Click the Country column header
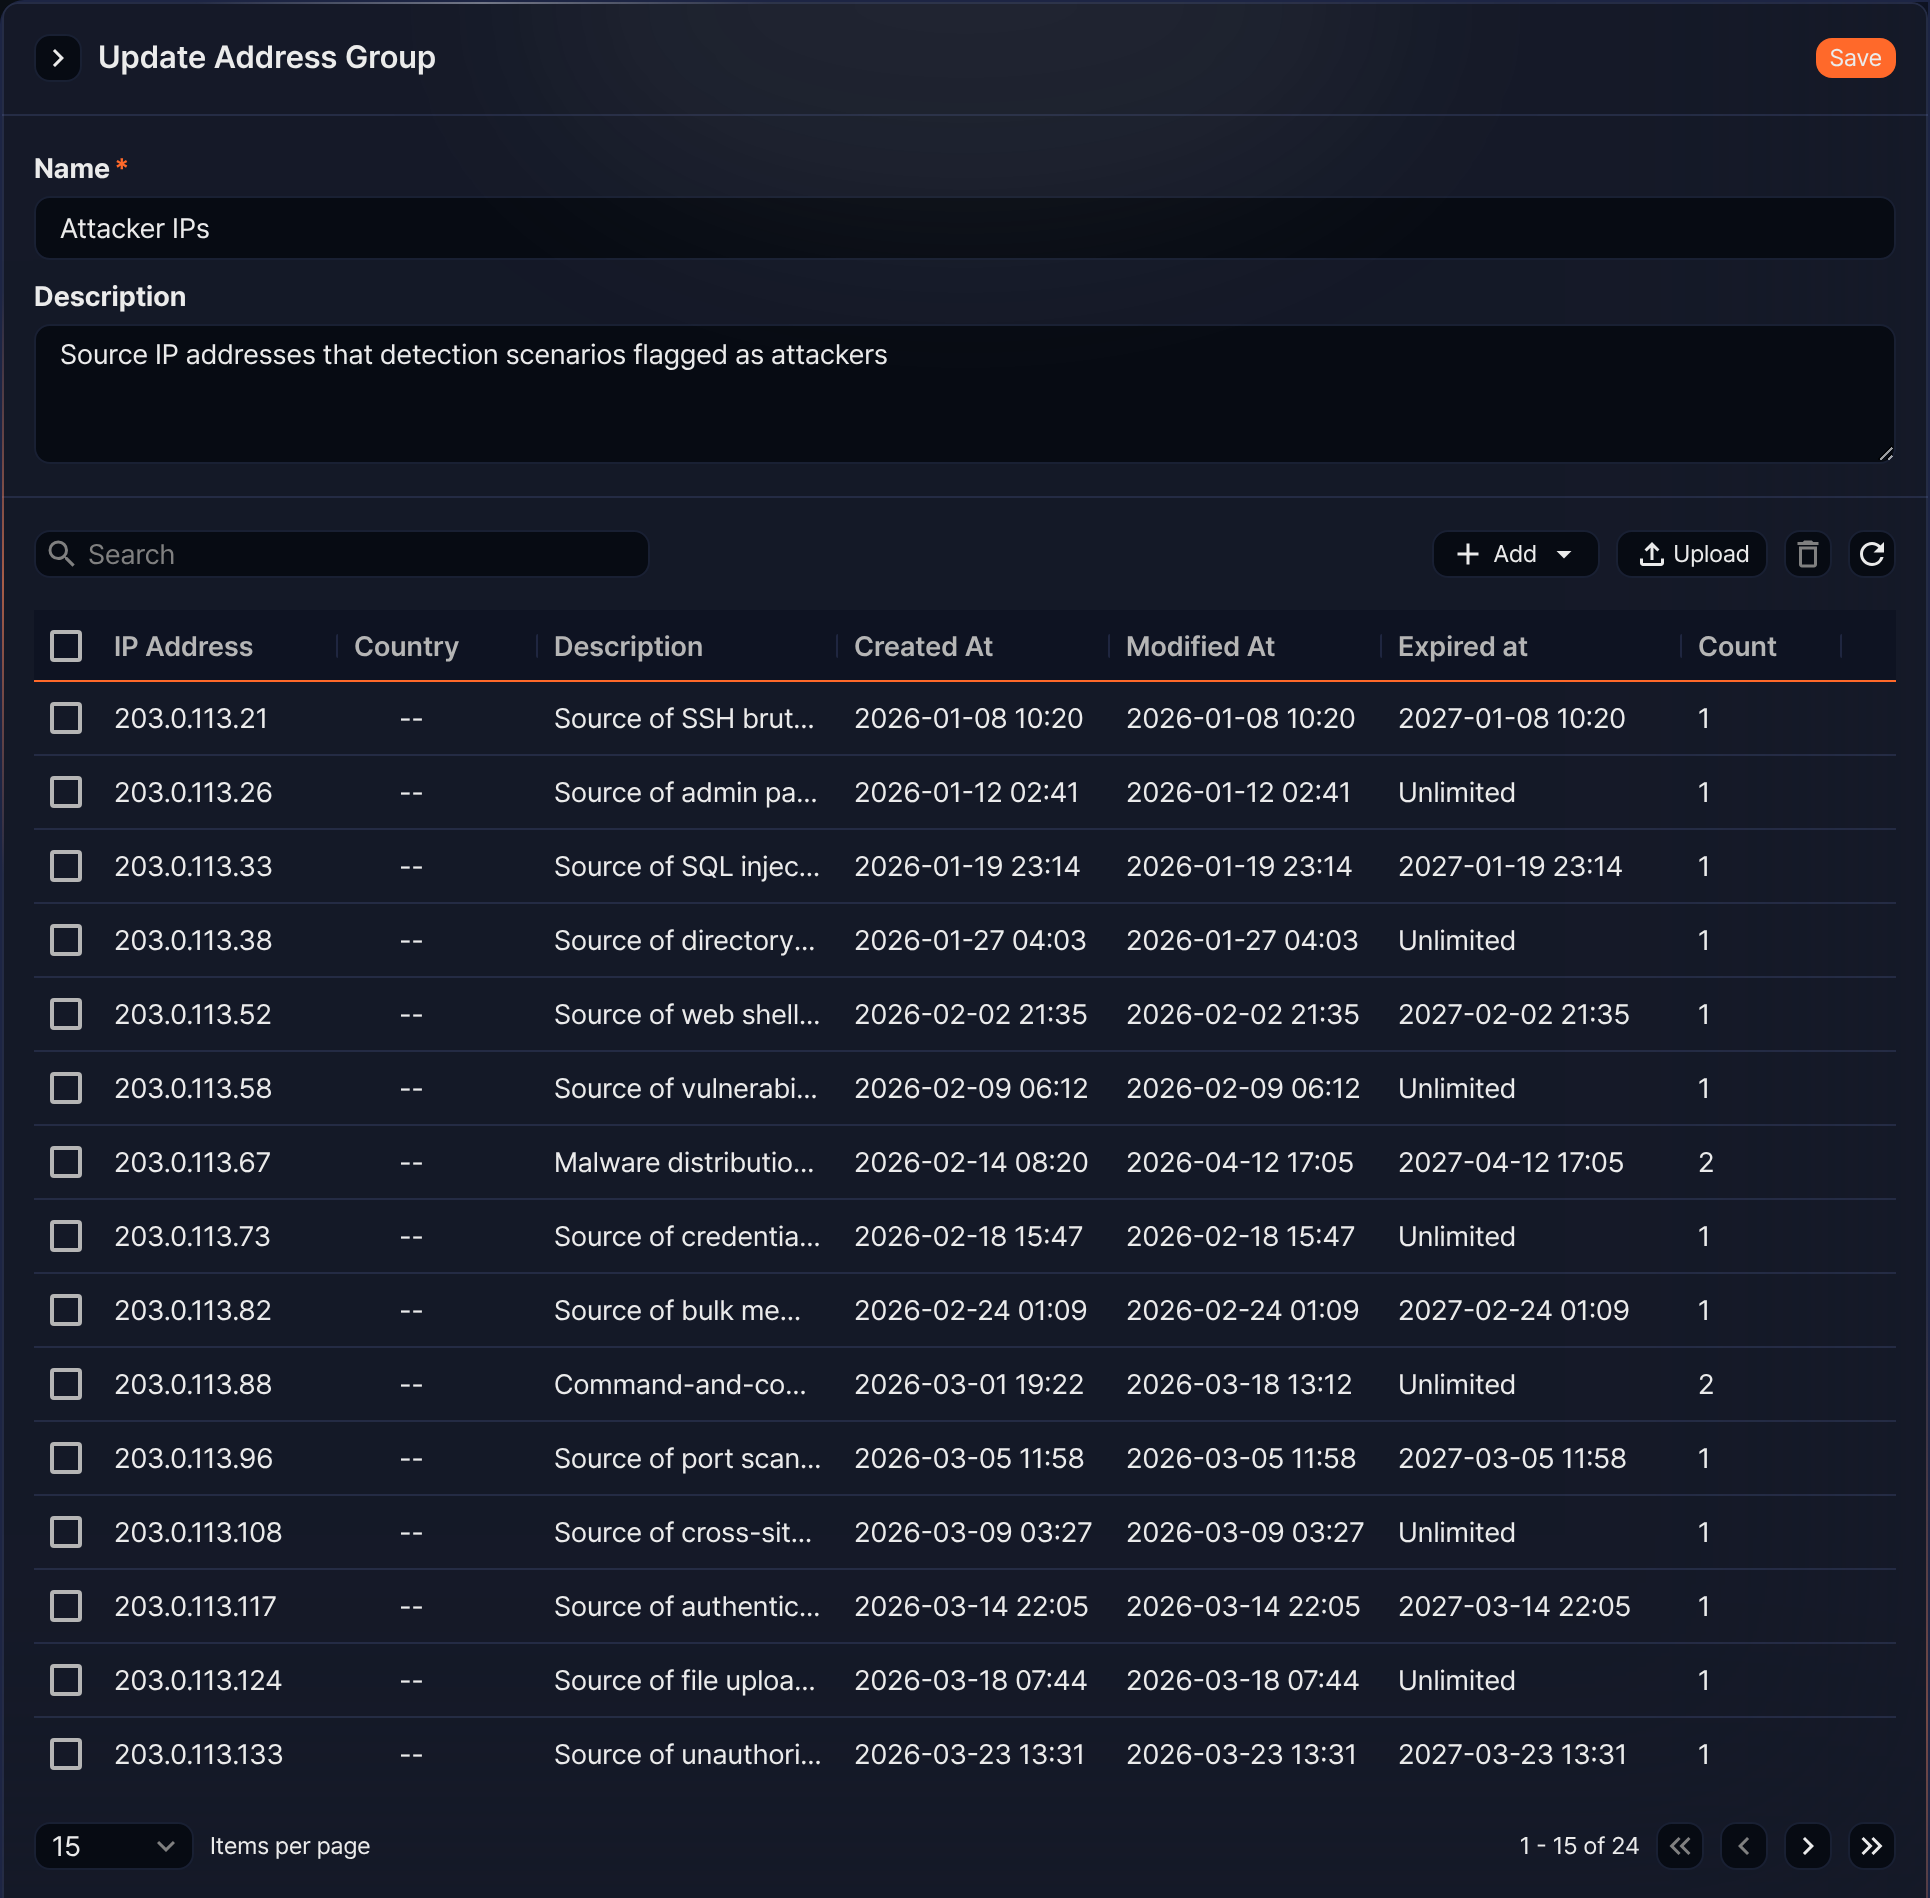The image size is (1930, 1898). 406,646
